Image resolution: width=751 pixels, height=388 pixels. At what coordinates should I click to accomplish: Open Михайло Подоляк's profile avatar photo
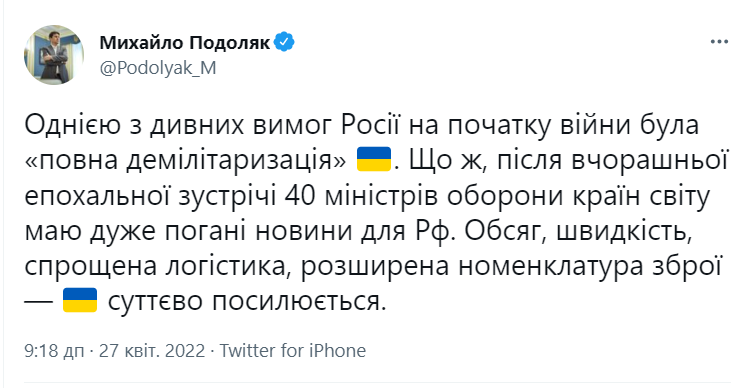coord(54,55)
